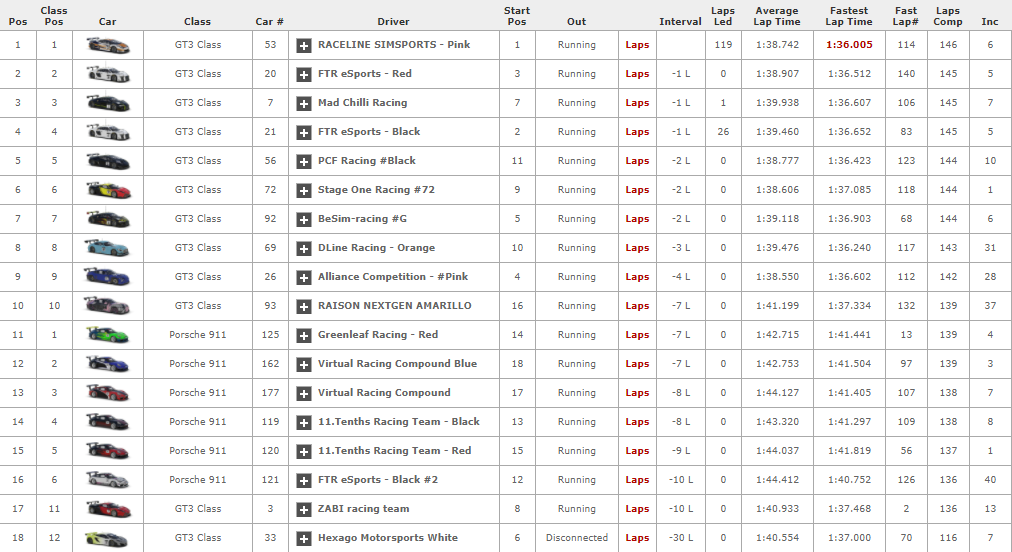Screen dimensions: 1012x552
Task: Select DLine Racing - Orange car thumbnail
Action: click(107, 248)
